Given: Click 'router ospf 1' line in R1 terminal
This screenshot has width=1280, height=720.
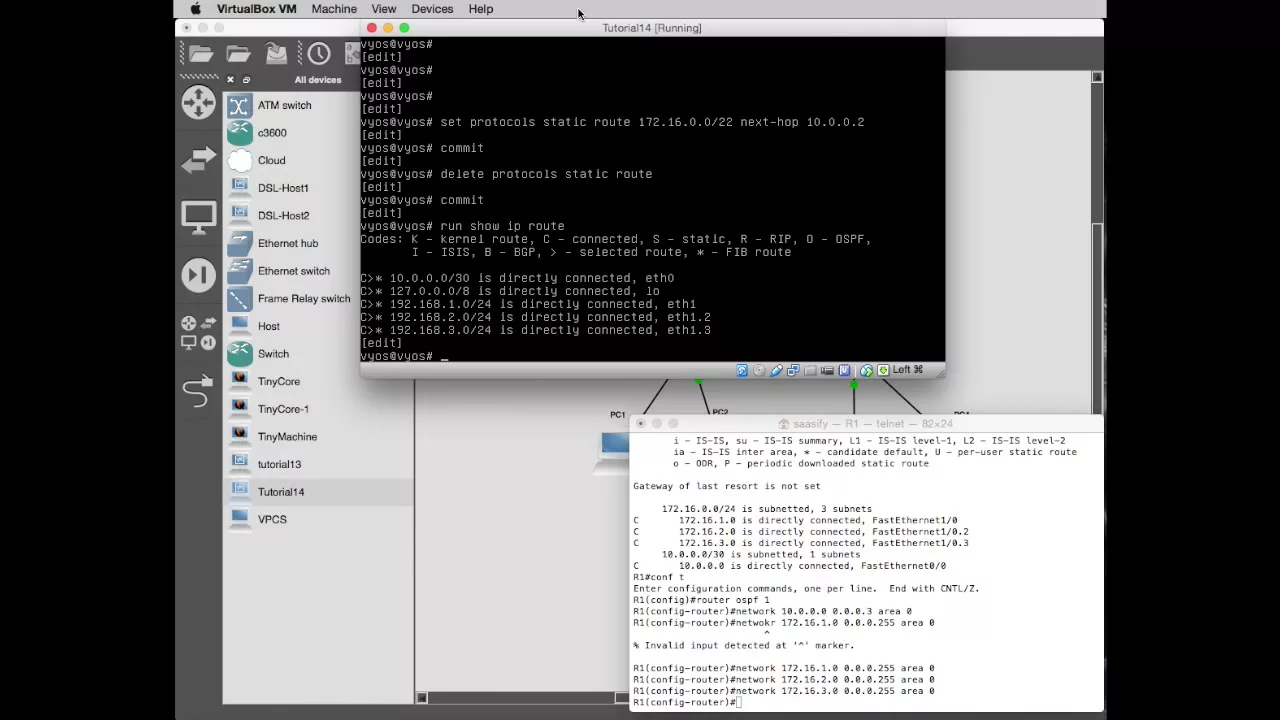Looking at the screenshot, I should point(701,600).
